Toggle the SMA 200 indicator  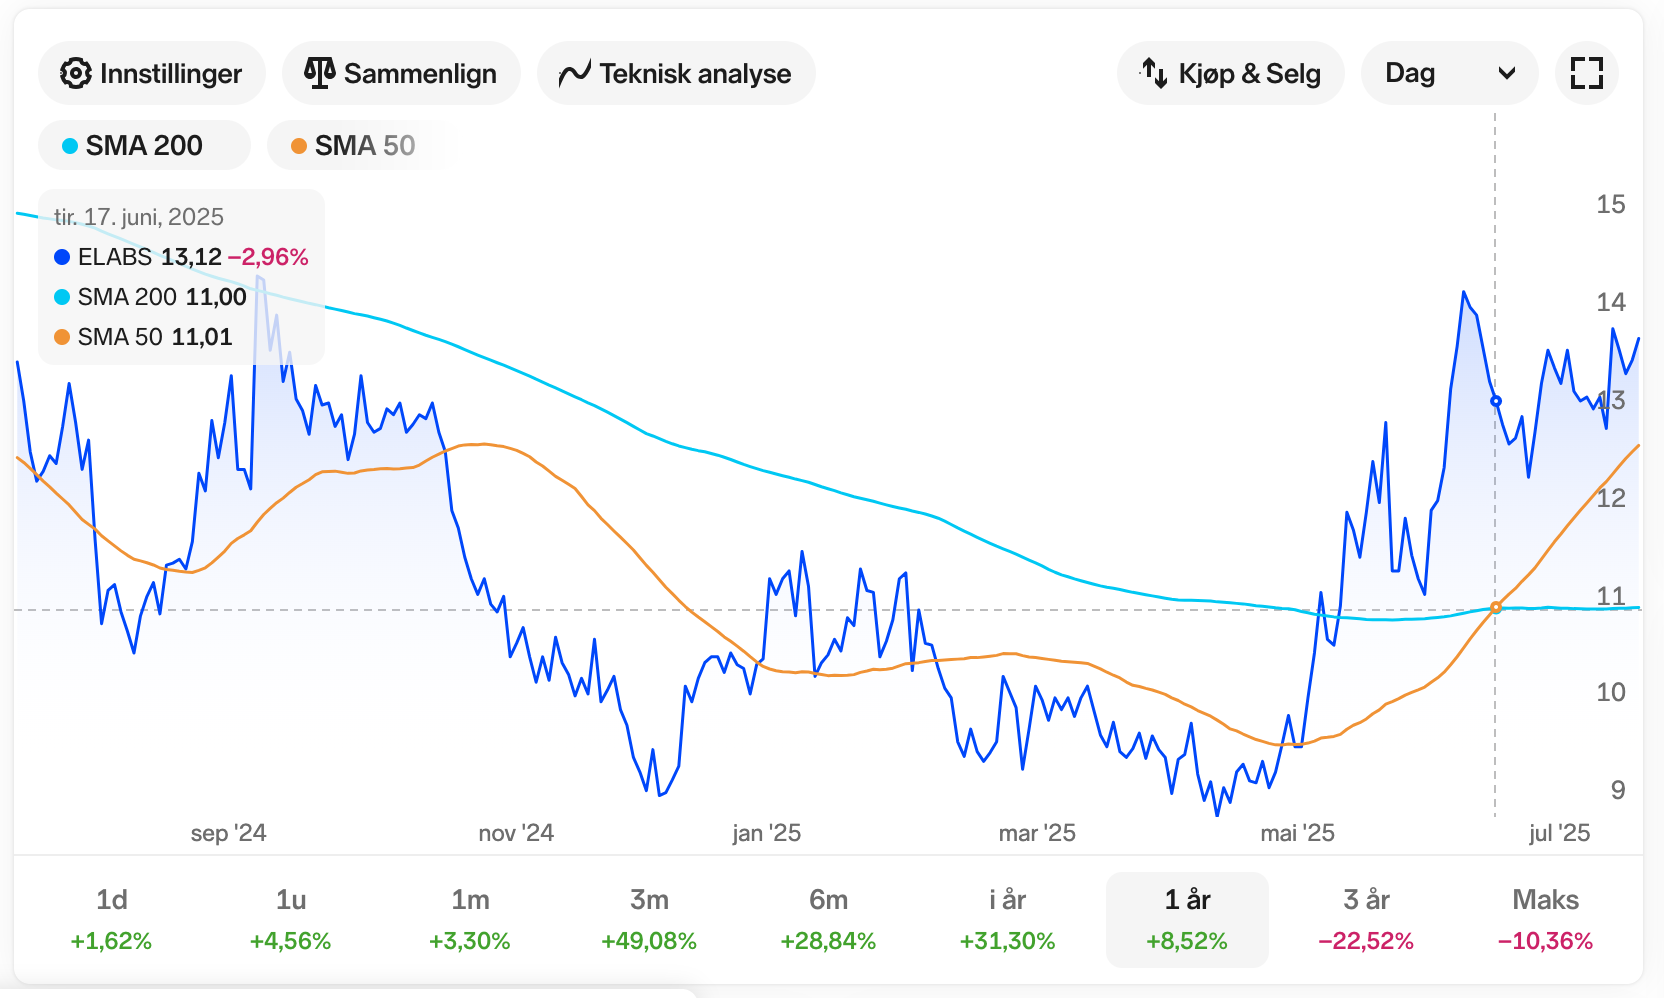pos(144,146)
